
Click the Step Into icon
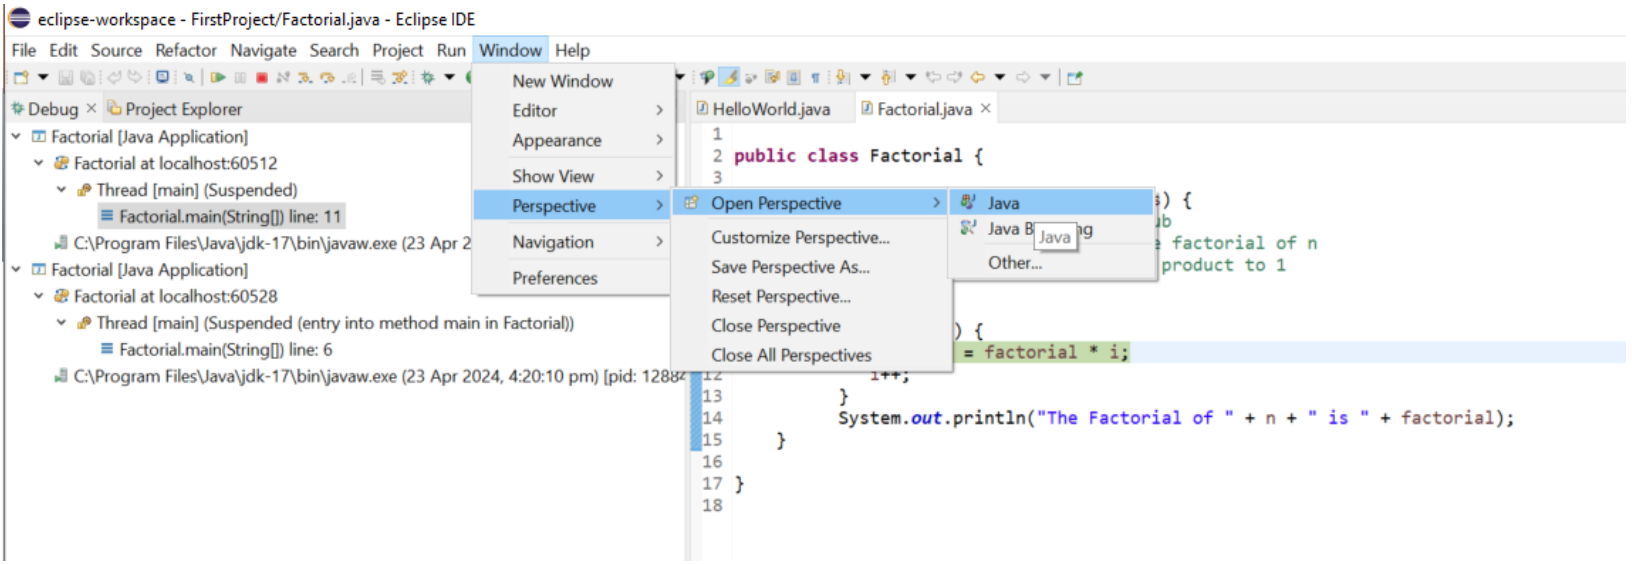(x=305, y=77)
